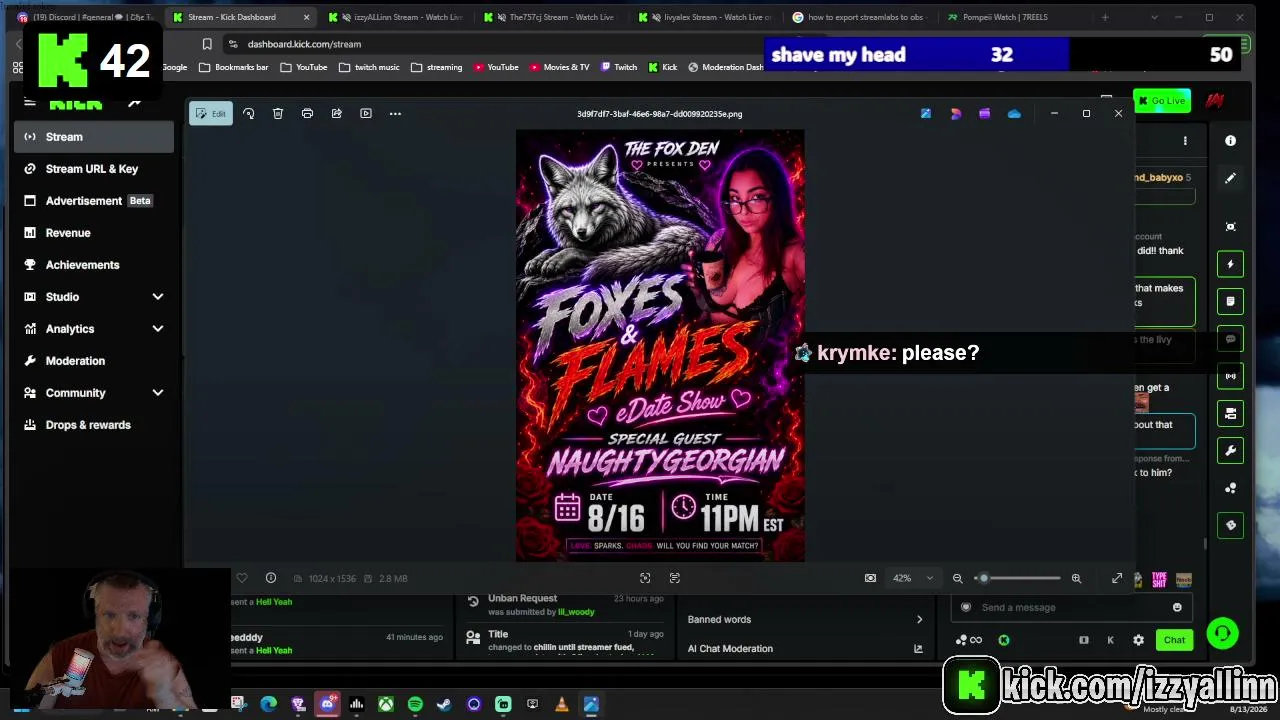Close the Stream - Kick Dashboard tab

coord(306,17)
